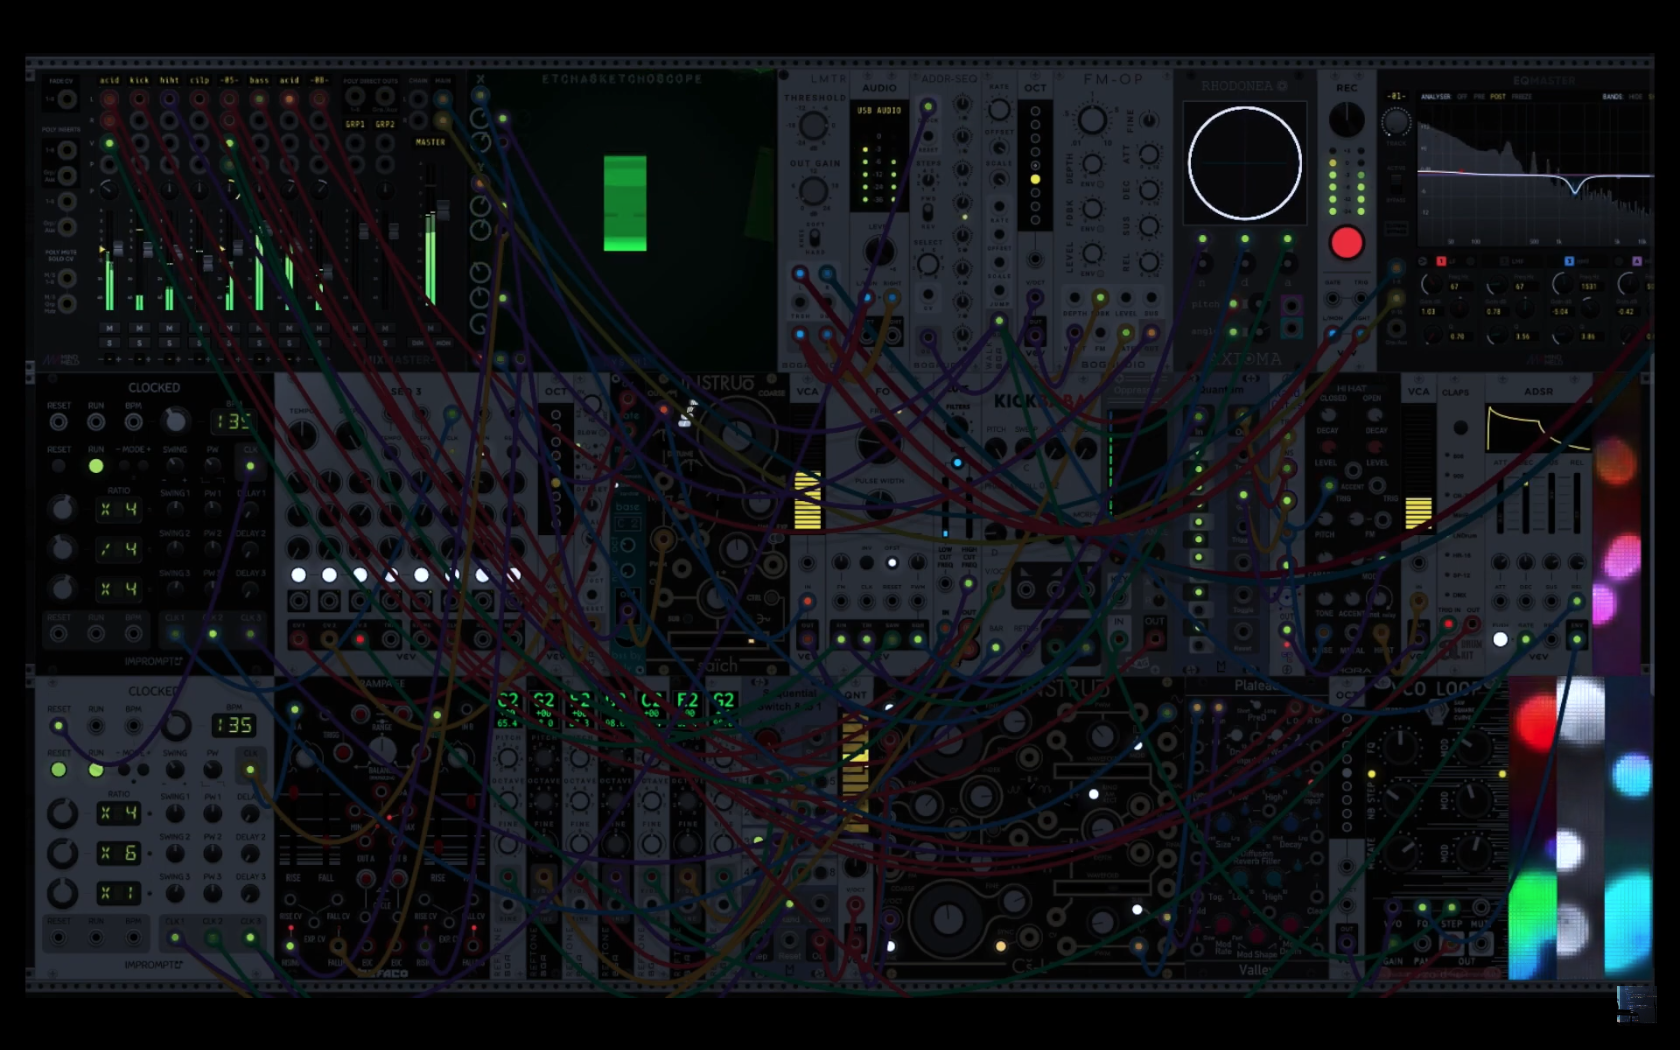
Task: Click the BPM 135 display on lower CLOCKED
Action: coord(232,725)
